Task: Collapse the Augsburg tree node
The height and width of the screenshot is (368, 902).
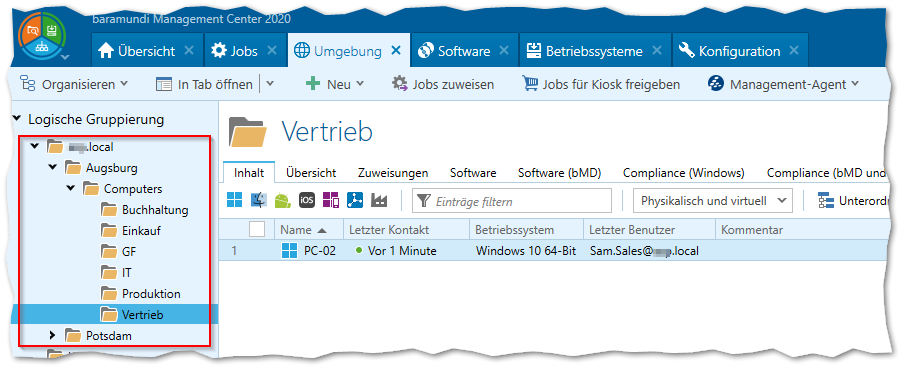Action: tap(53, 168)
